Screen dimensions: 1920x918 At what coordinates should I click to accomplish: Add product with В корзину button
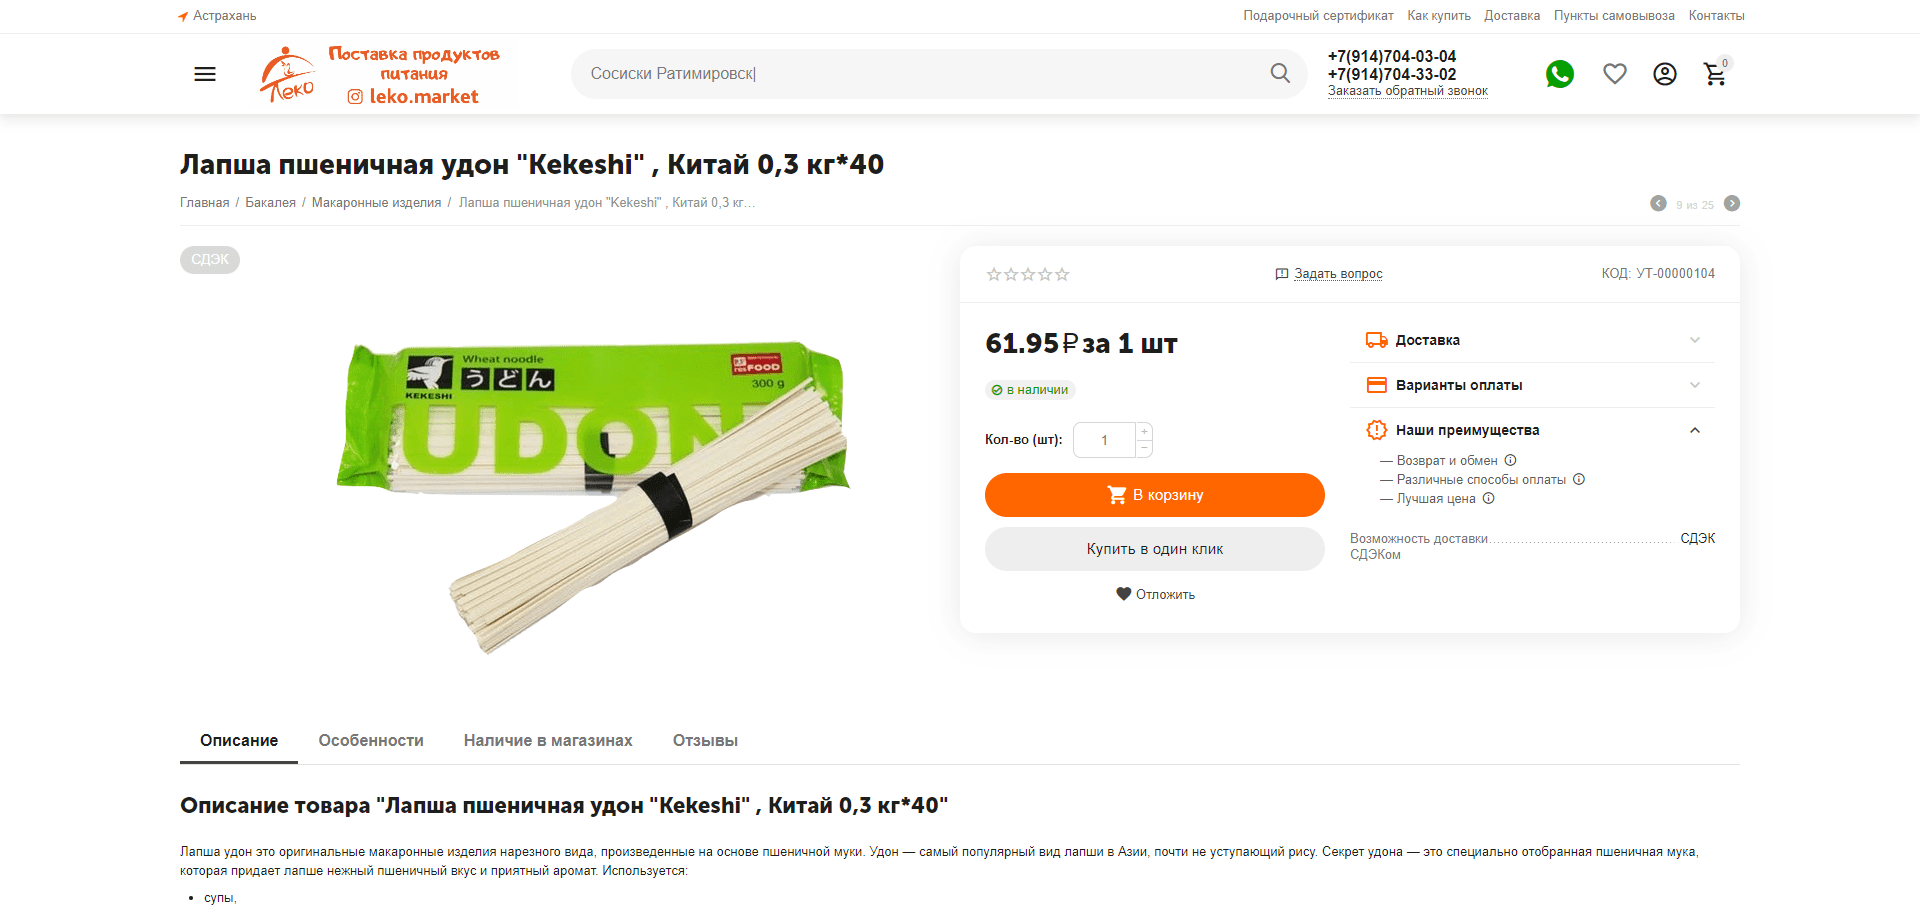coord(1155,495)
